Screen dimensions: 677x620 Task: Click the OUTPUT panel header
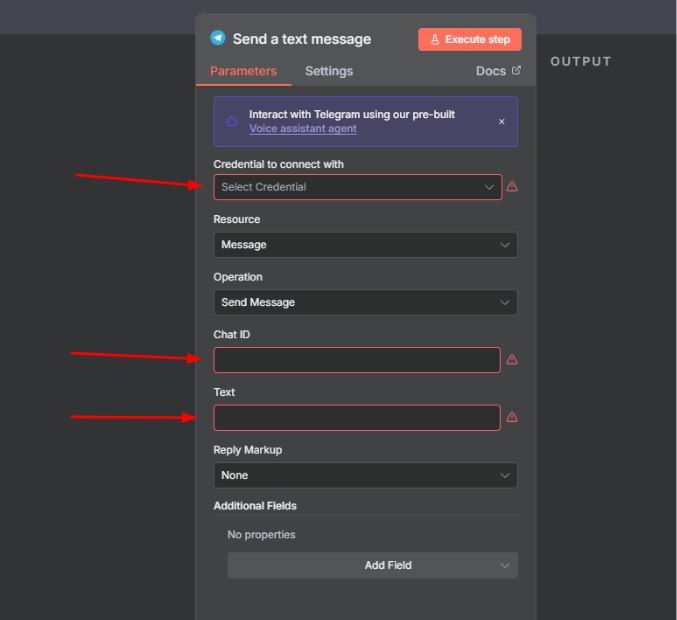[x=580, y=62]
